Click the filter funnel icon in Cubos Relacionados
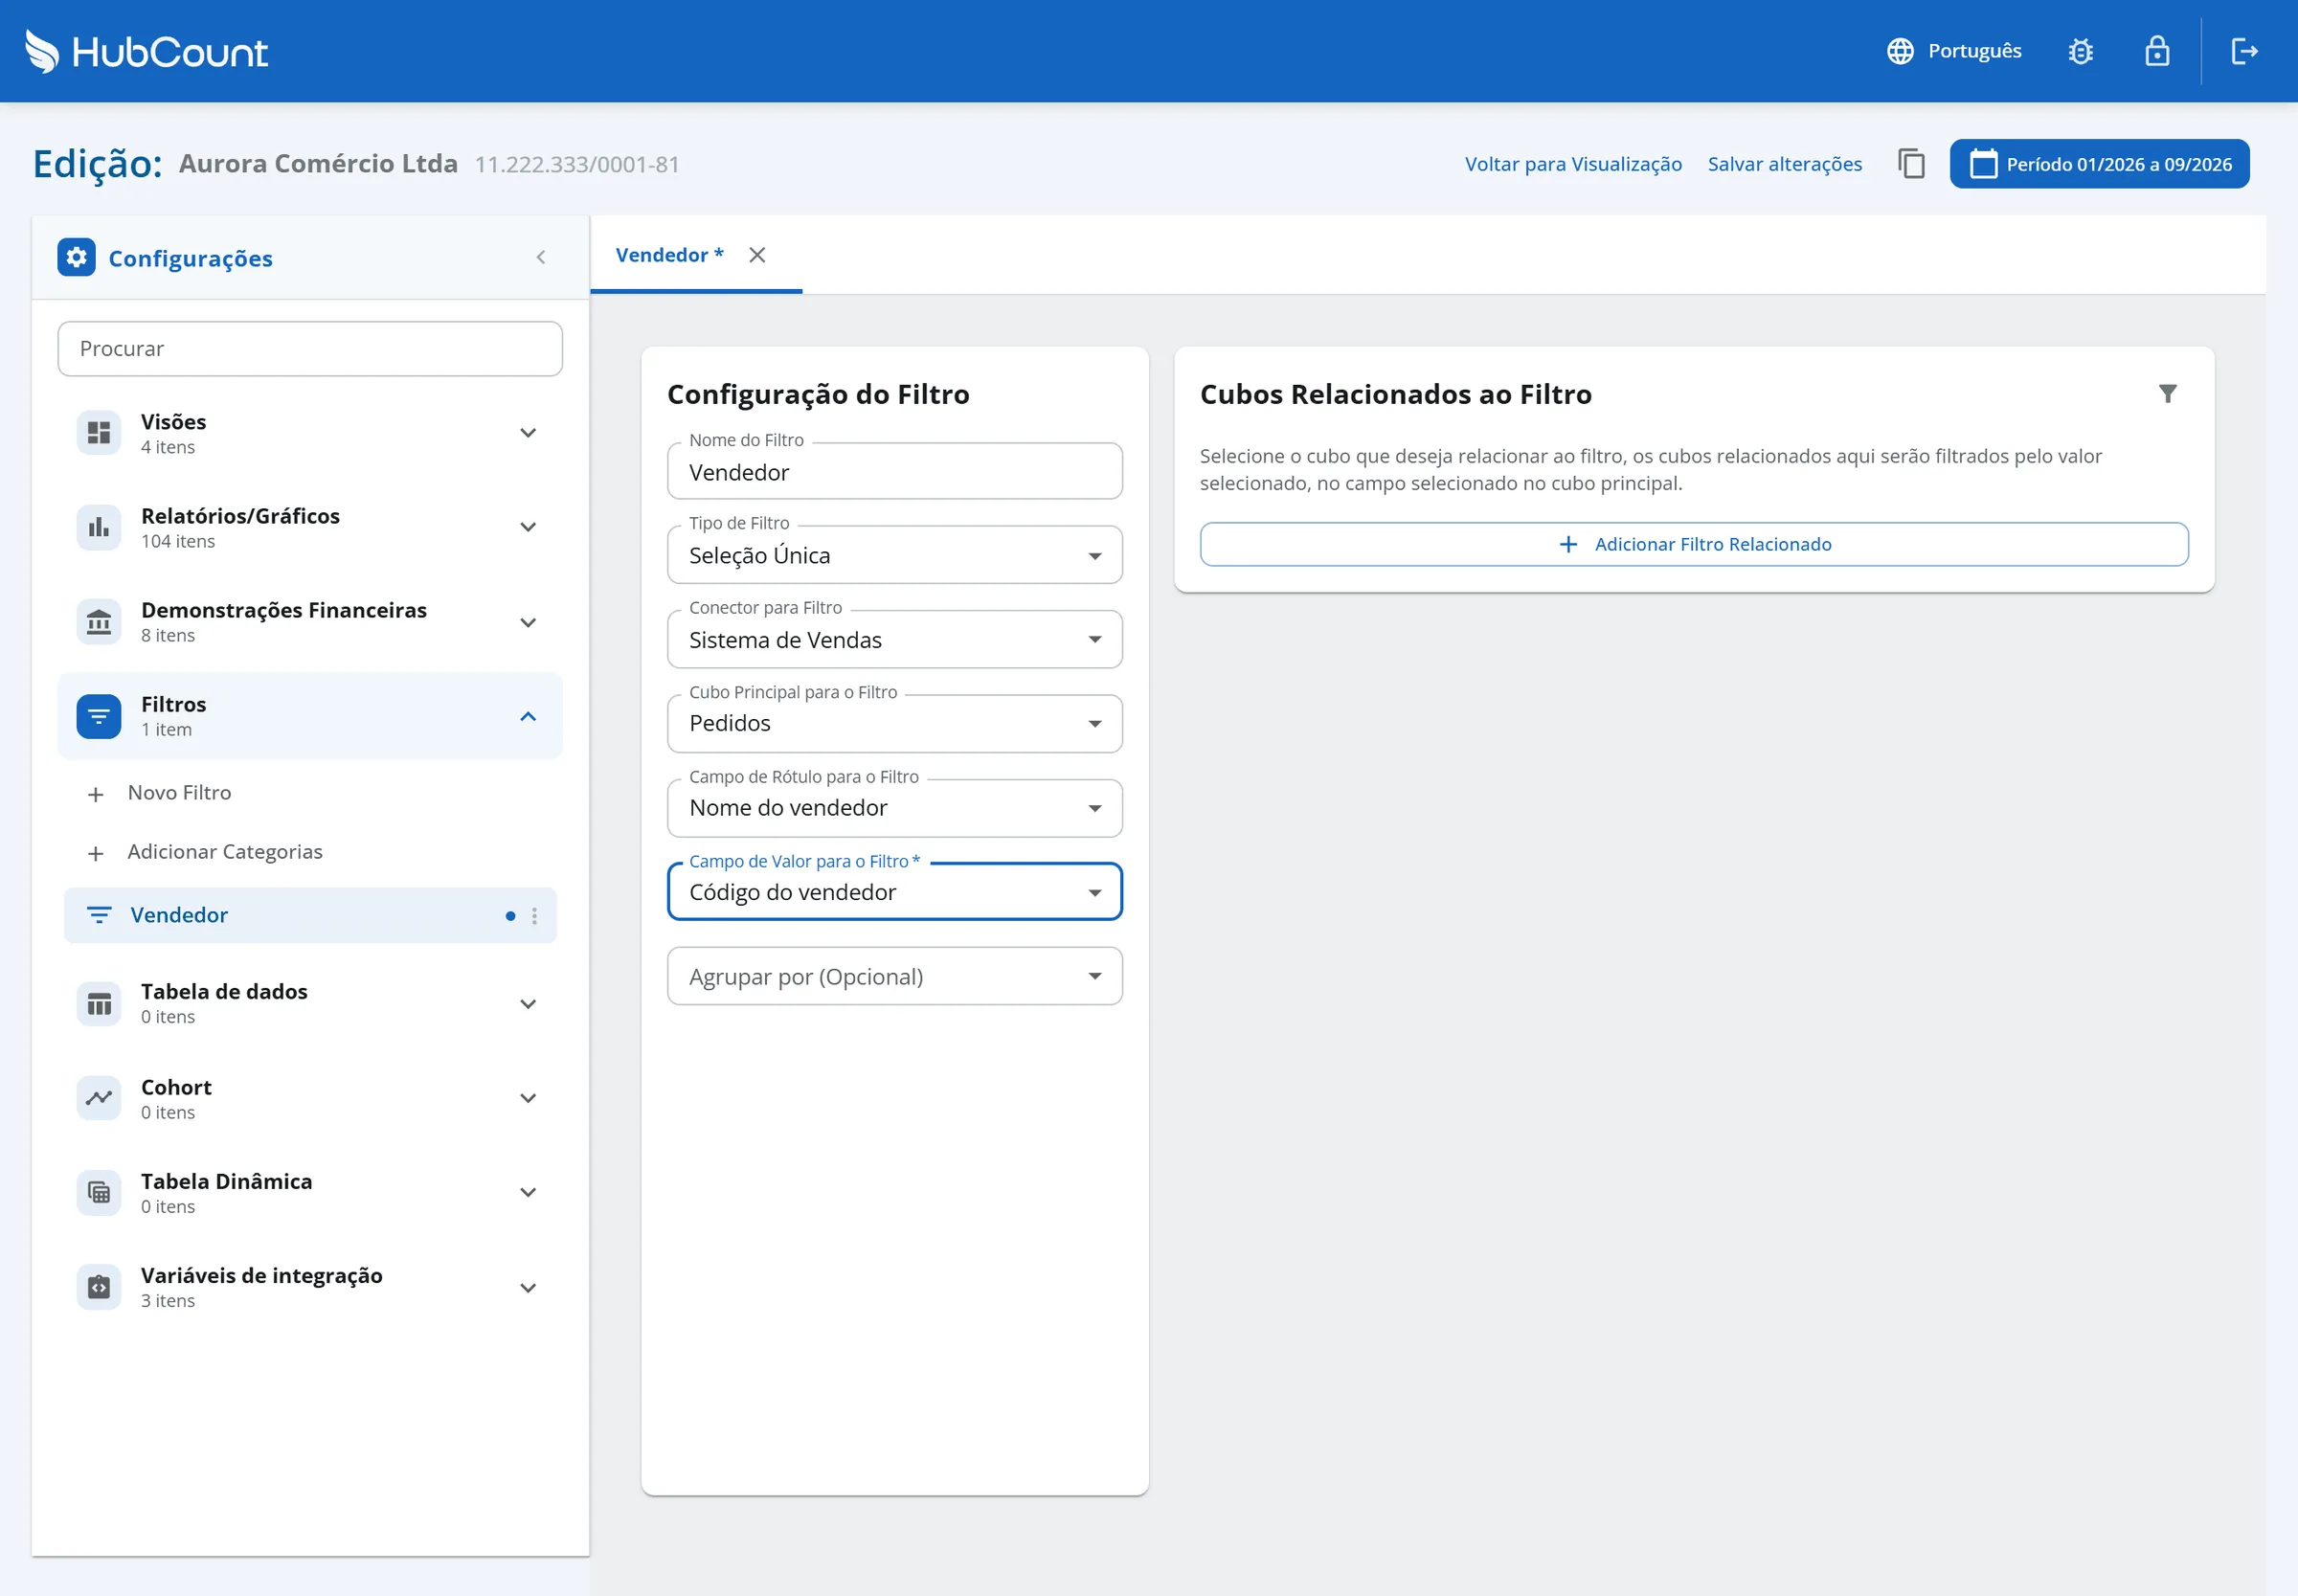Image resolution: width=2298 pixels, height=1596 pixels. (2167, 393)
